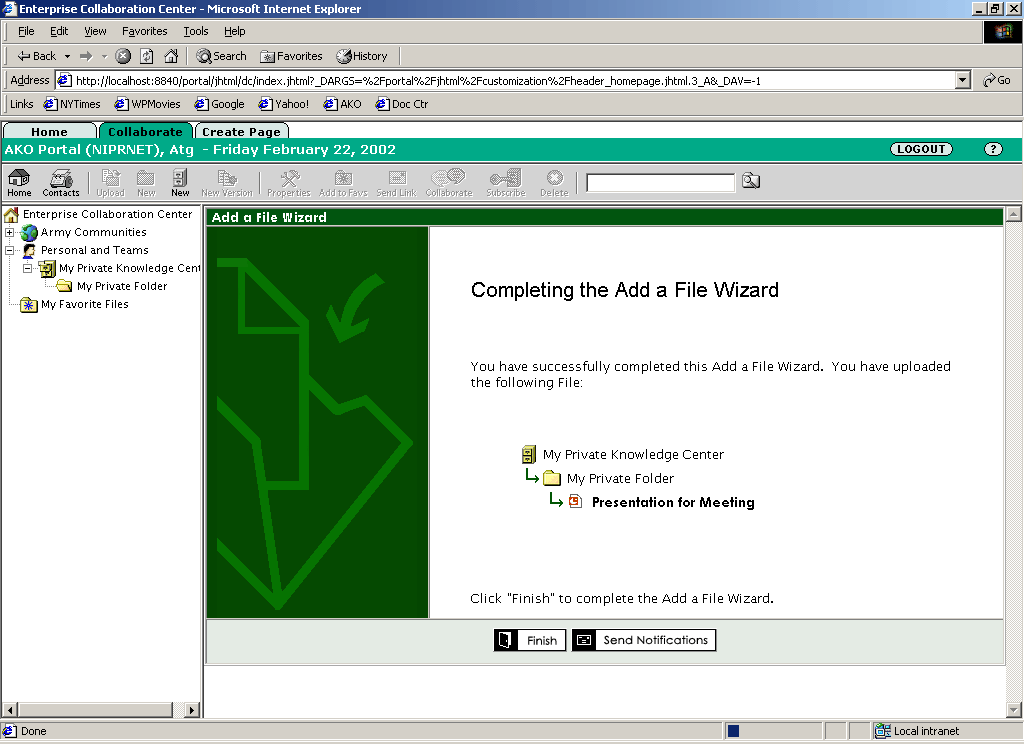
Task: Collapse the Personal and Teams node
Action: (10, 251)
